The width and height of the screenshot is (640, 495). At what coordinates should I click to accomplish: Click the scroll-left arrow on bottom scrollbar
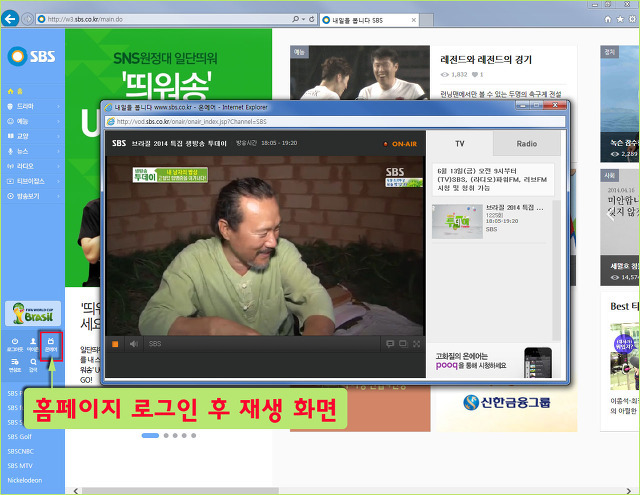coord(76,491)
